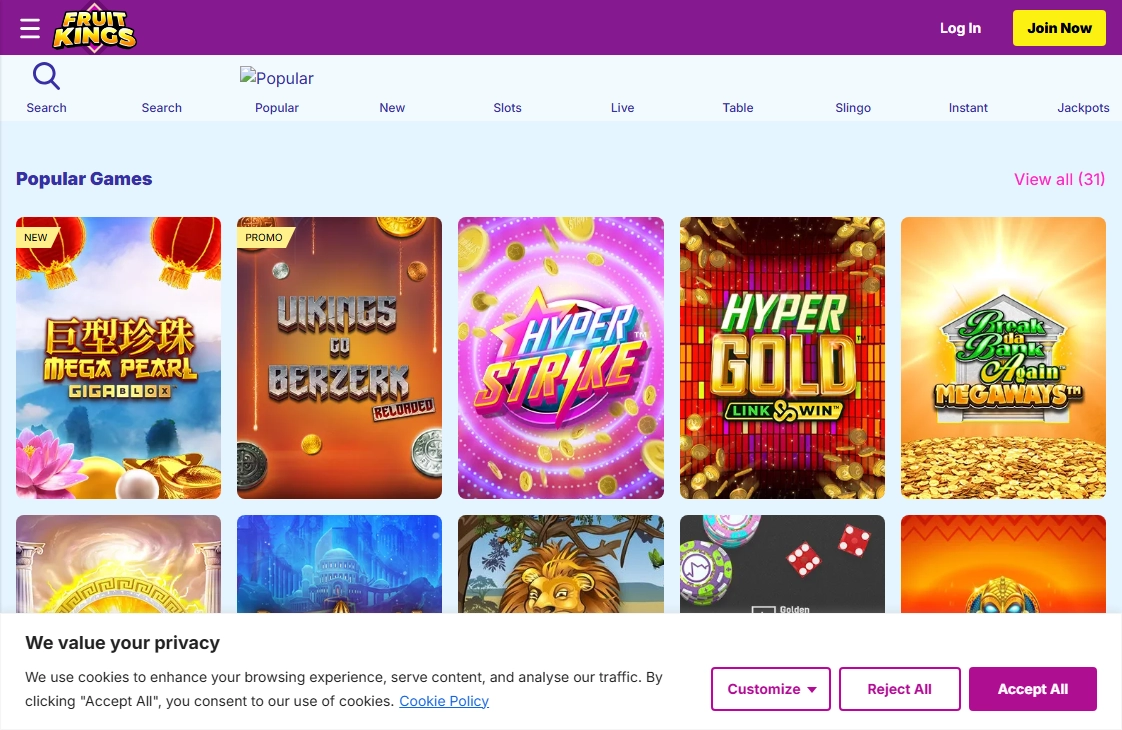Select the Slots category tab
Image resolution: width=1122 pixels, height=730 pixels.
507,107
